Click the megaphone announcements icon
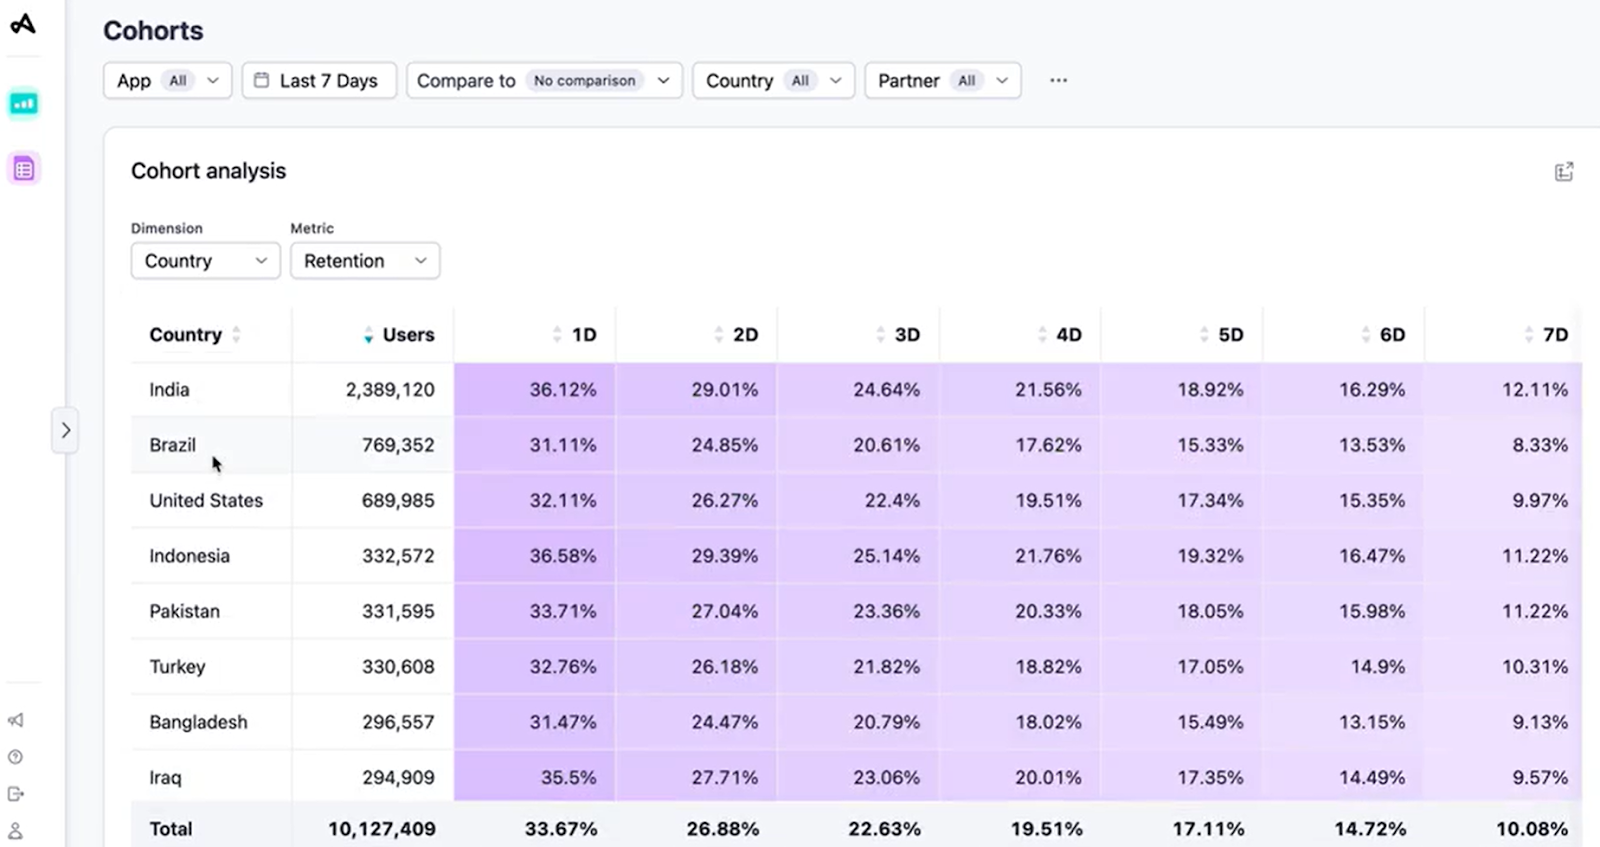1600x847 pixels. (16, 720)
